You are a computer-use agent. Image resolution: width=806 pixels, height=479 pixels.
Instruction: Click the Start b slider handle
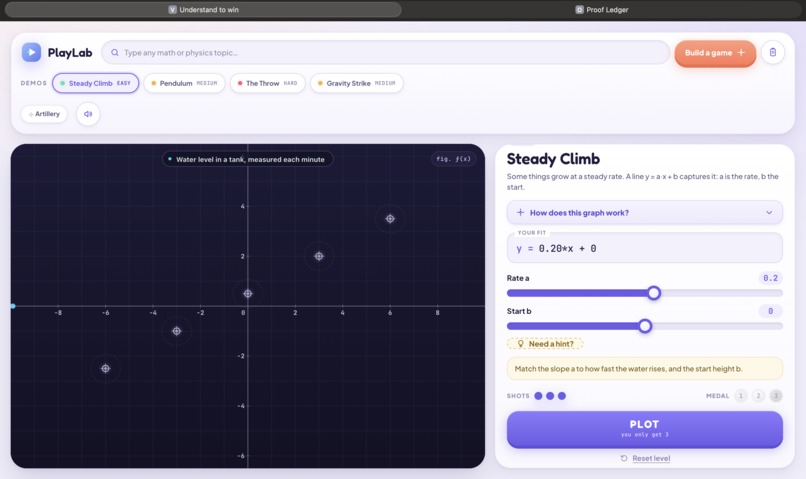pyautogui.click(x=645, y=326)
